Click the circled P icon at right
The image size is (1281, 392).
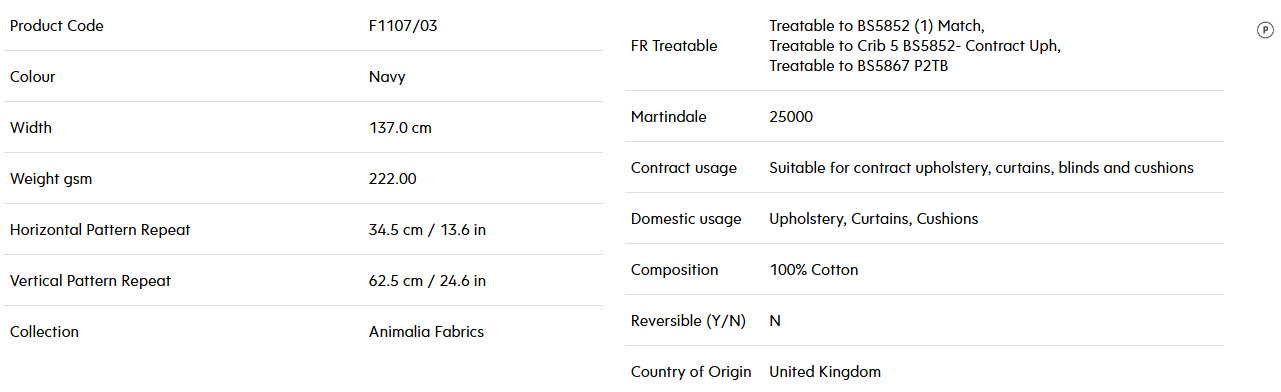click(1264, 30)
